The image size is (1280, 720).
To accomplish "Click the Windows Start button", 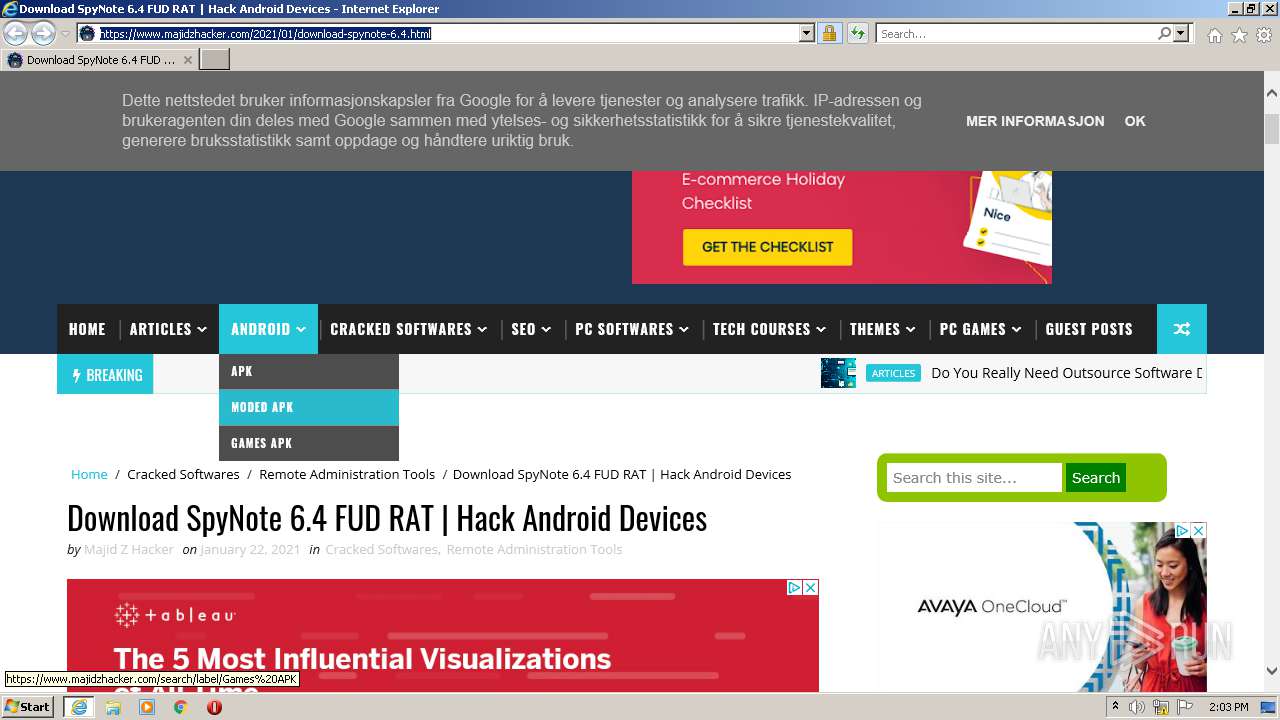I will [28, 706].
